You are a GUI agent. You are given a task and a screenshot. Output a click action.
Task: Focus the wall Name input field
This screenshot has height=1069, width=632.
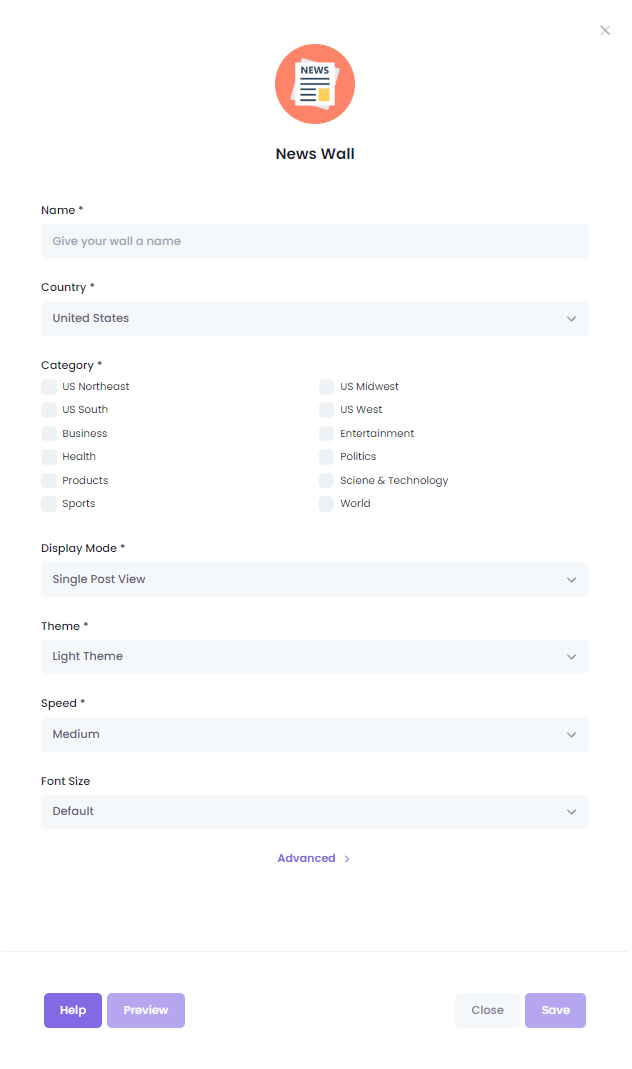click(315, 241)
